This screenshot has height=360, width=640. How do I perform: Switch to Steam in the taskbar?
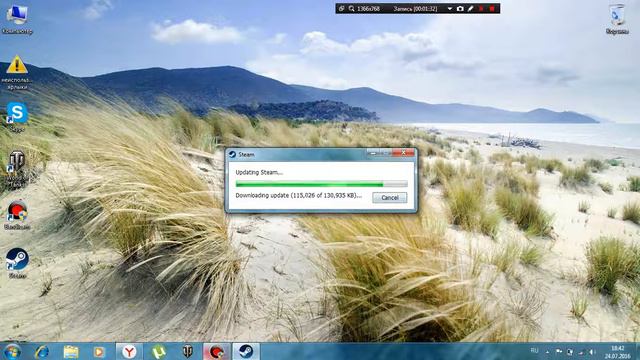[246, 351]
